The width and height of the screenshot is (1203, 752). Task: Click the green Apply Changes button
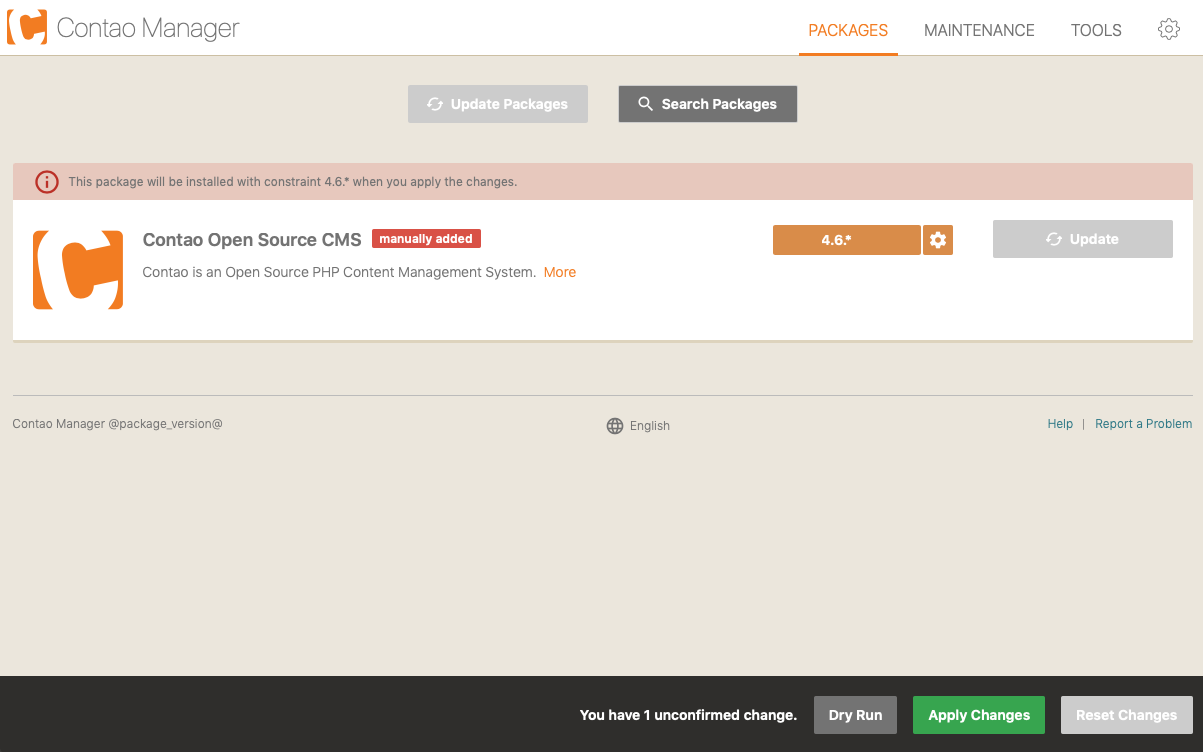coord(979,715)
